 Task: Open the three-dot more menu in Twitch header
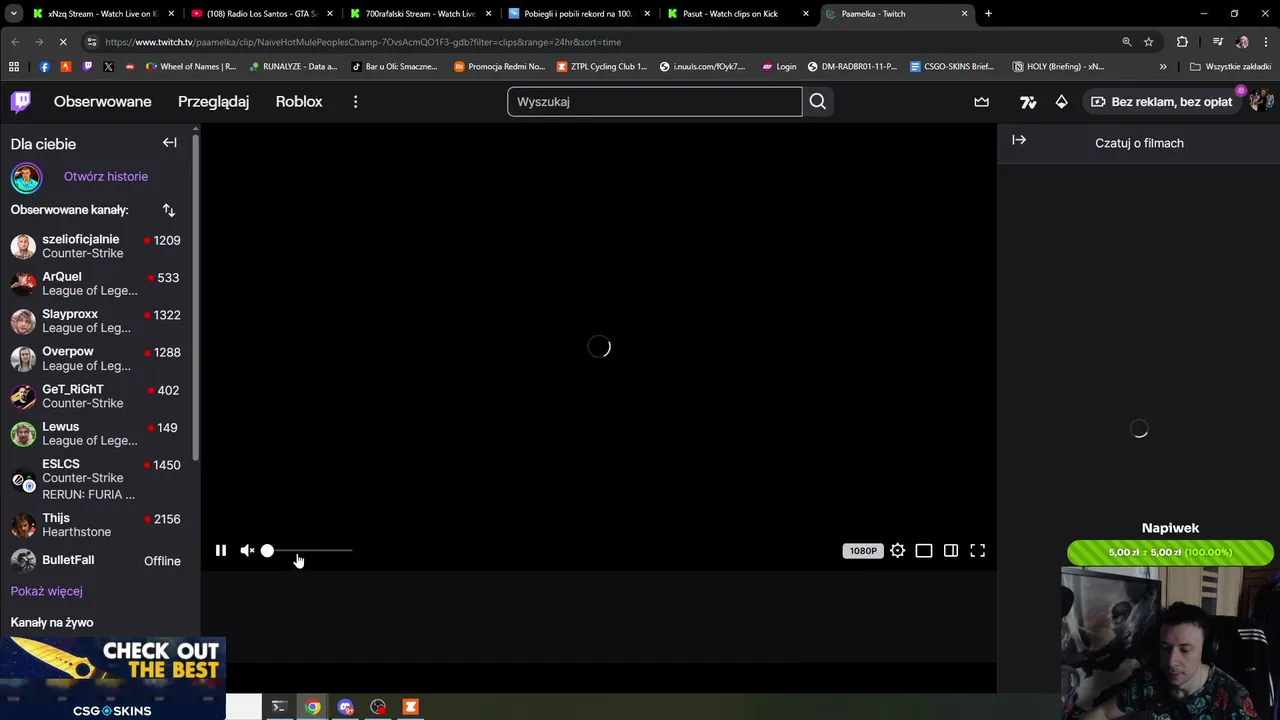click(x=355, y=101)
